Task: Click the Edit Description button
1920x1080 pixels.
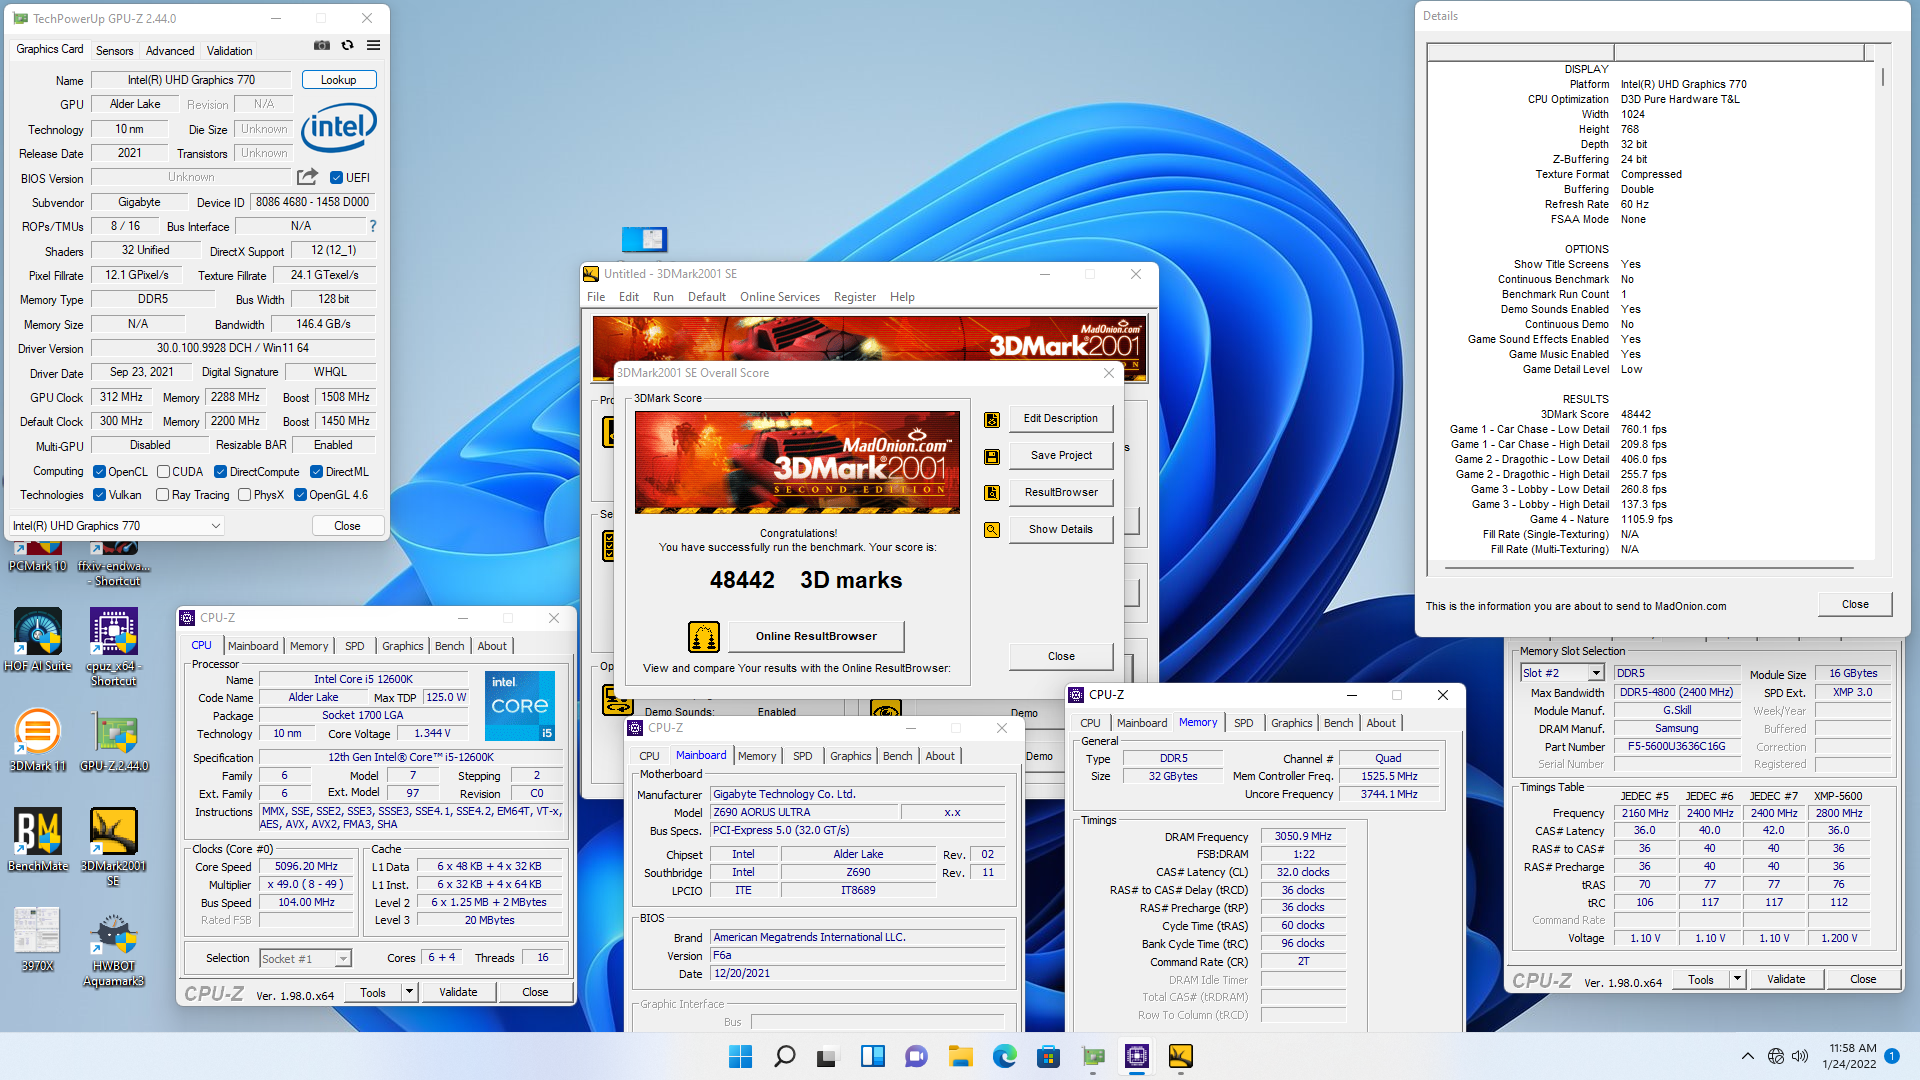Action: 1061,419
